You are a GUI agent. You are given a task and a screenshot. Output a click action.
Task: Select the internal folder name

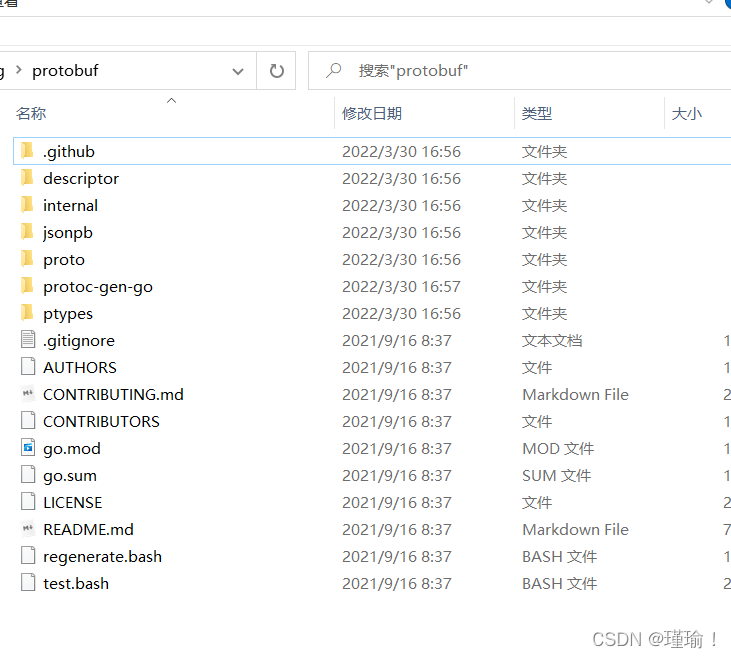[x=70, y=206]
